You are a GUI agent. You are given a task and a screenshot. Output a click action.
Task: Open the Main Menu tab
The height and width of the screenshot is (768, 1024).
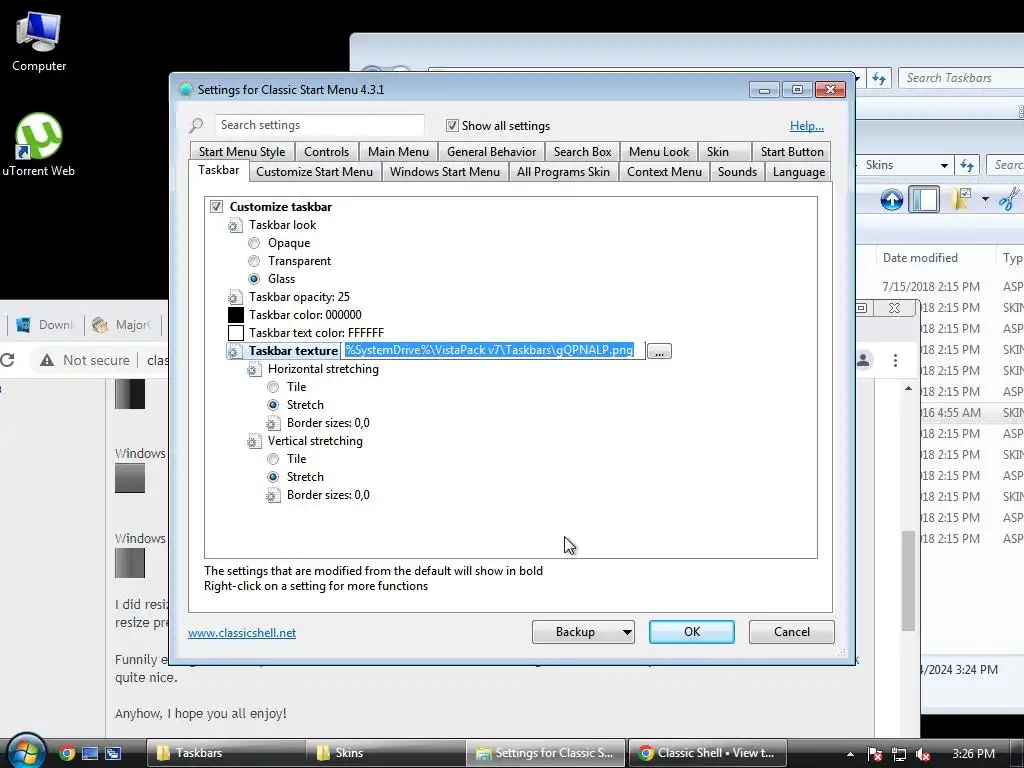398,152
